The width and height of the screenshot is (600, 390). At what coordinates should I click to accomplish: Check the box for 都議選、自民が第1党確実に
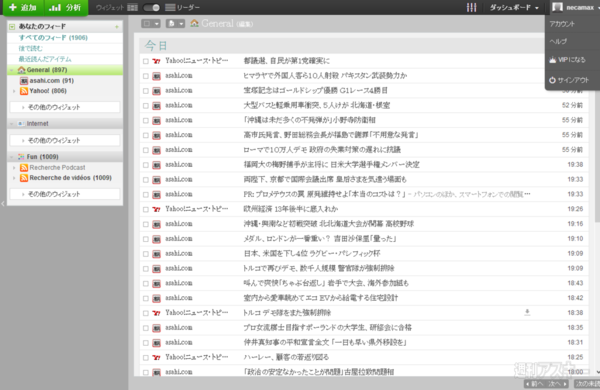[145, 61]
